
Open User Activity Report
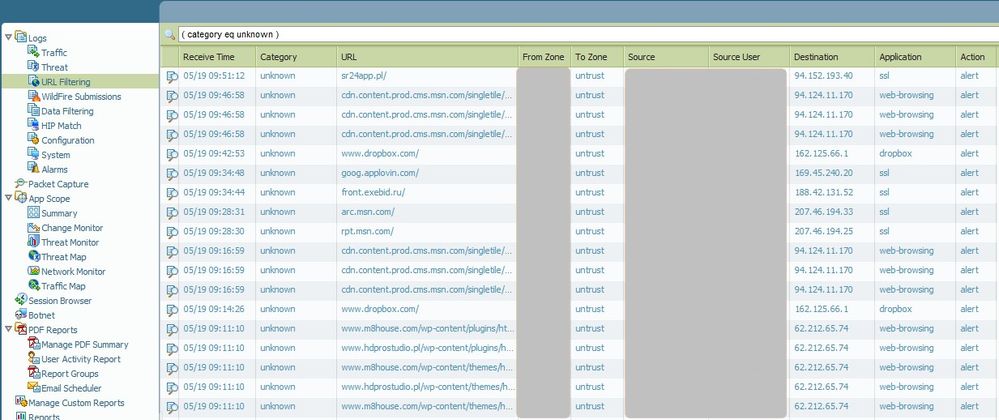tap(80, 359)
